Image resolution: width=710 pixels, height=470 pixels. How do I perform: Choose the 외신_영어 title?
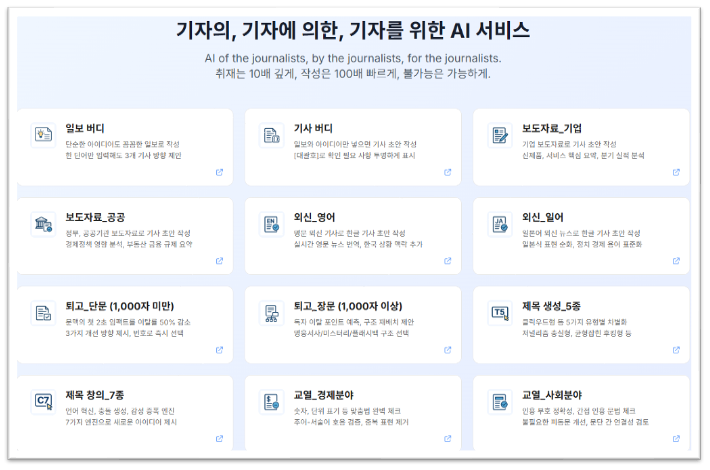click(x=314, y=217)
